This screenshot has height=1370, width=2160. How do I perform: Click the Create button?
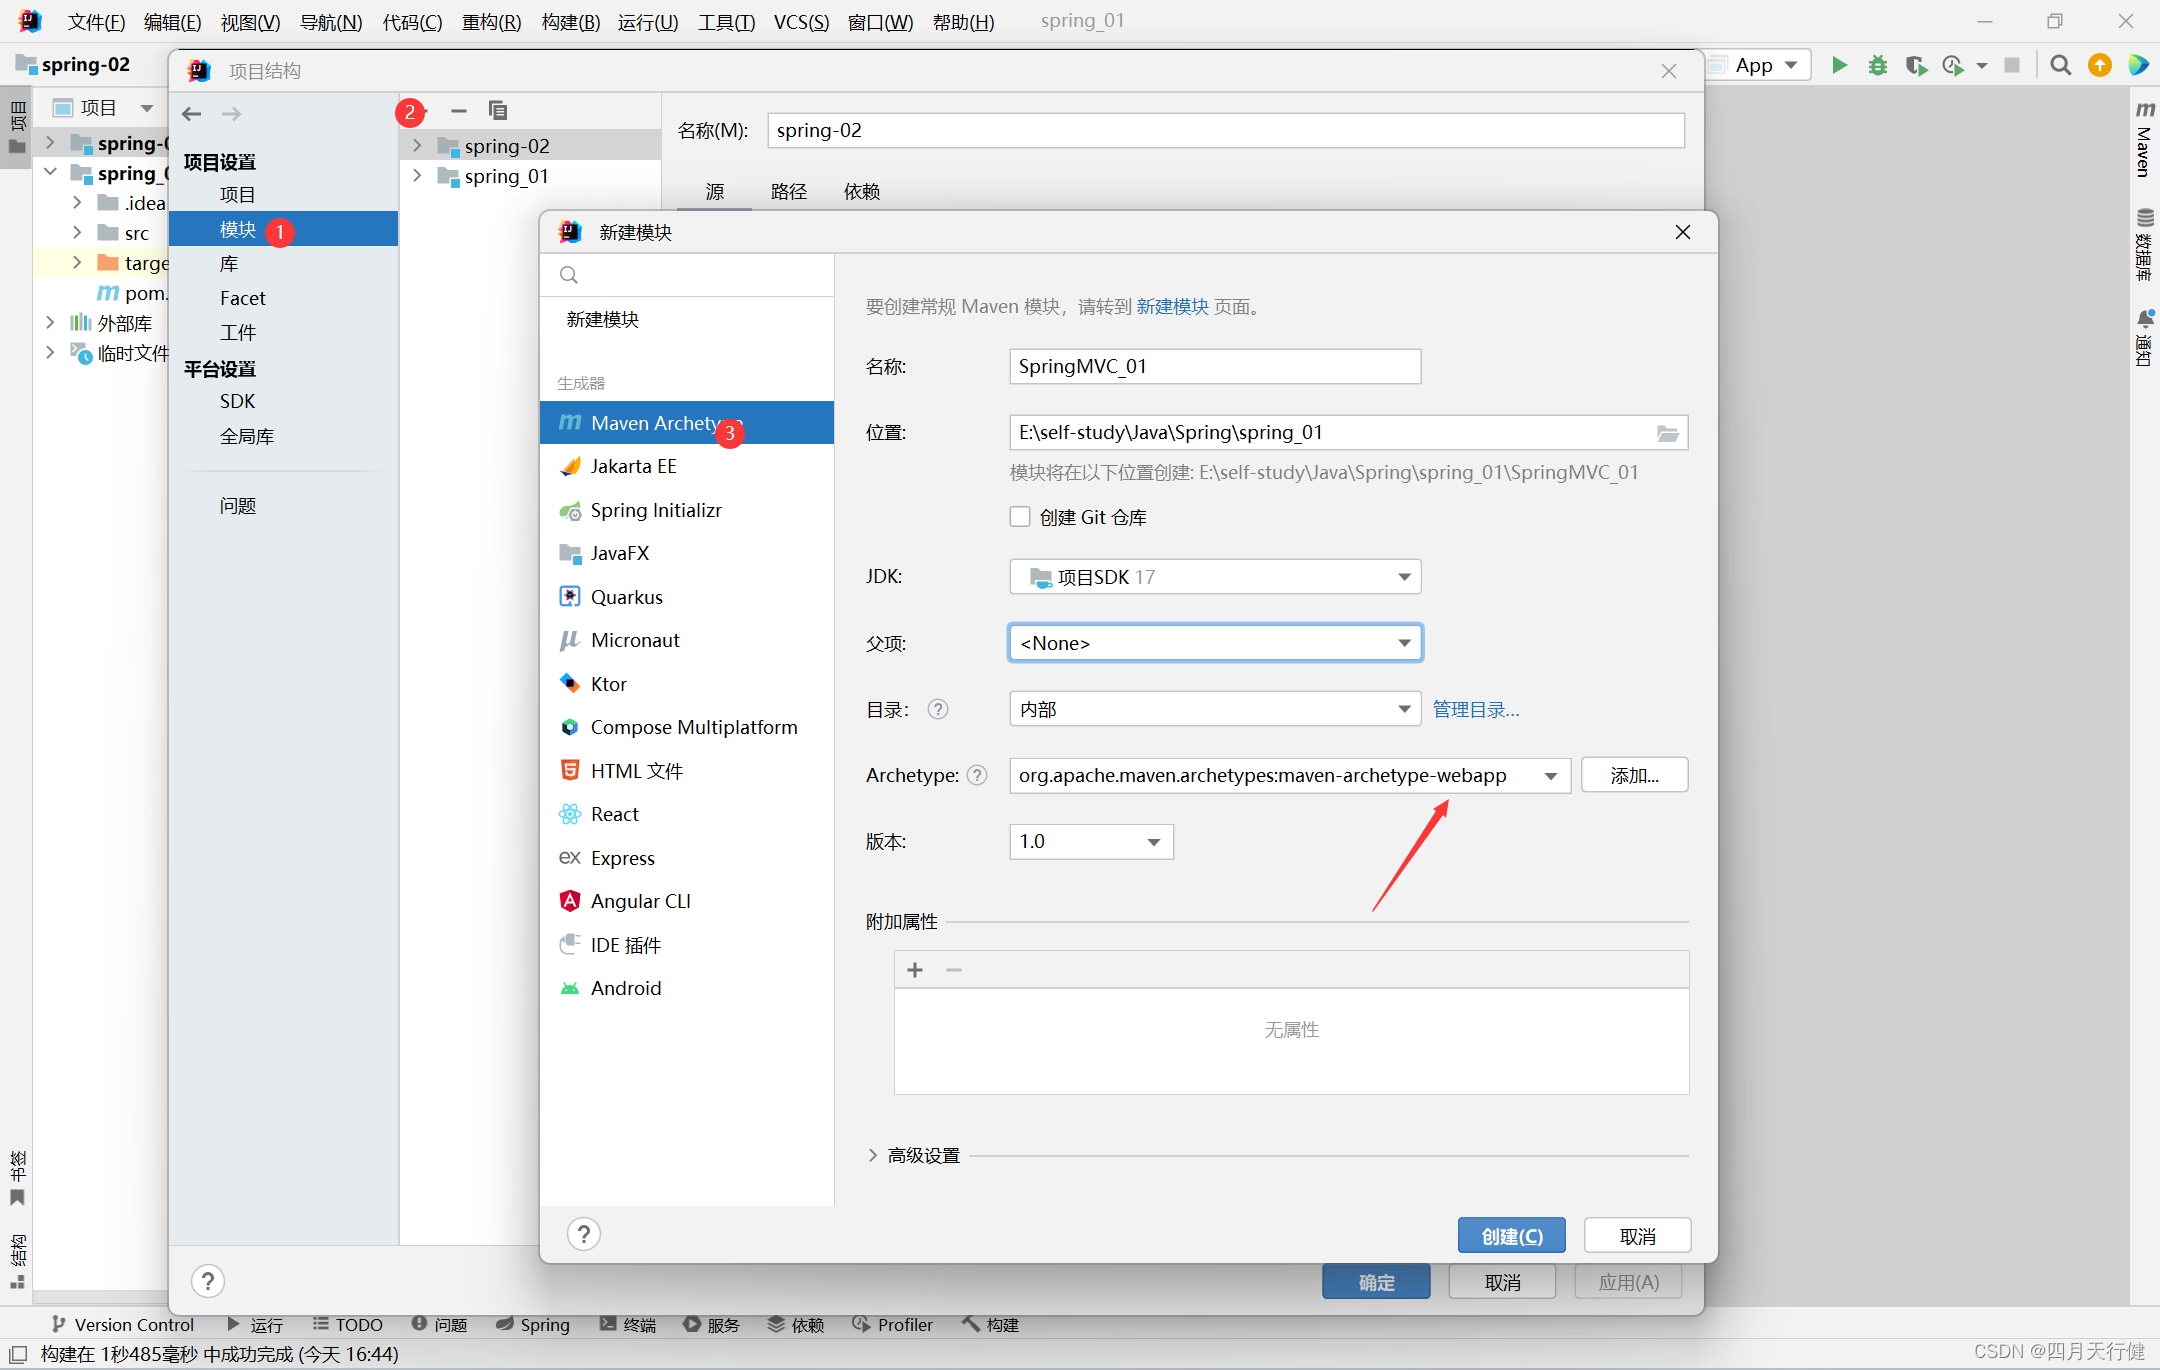[1510, 1236]
